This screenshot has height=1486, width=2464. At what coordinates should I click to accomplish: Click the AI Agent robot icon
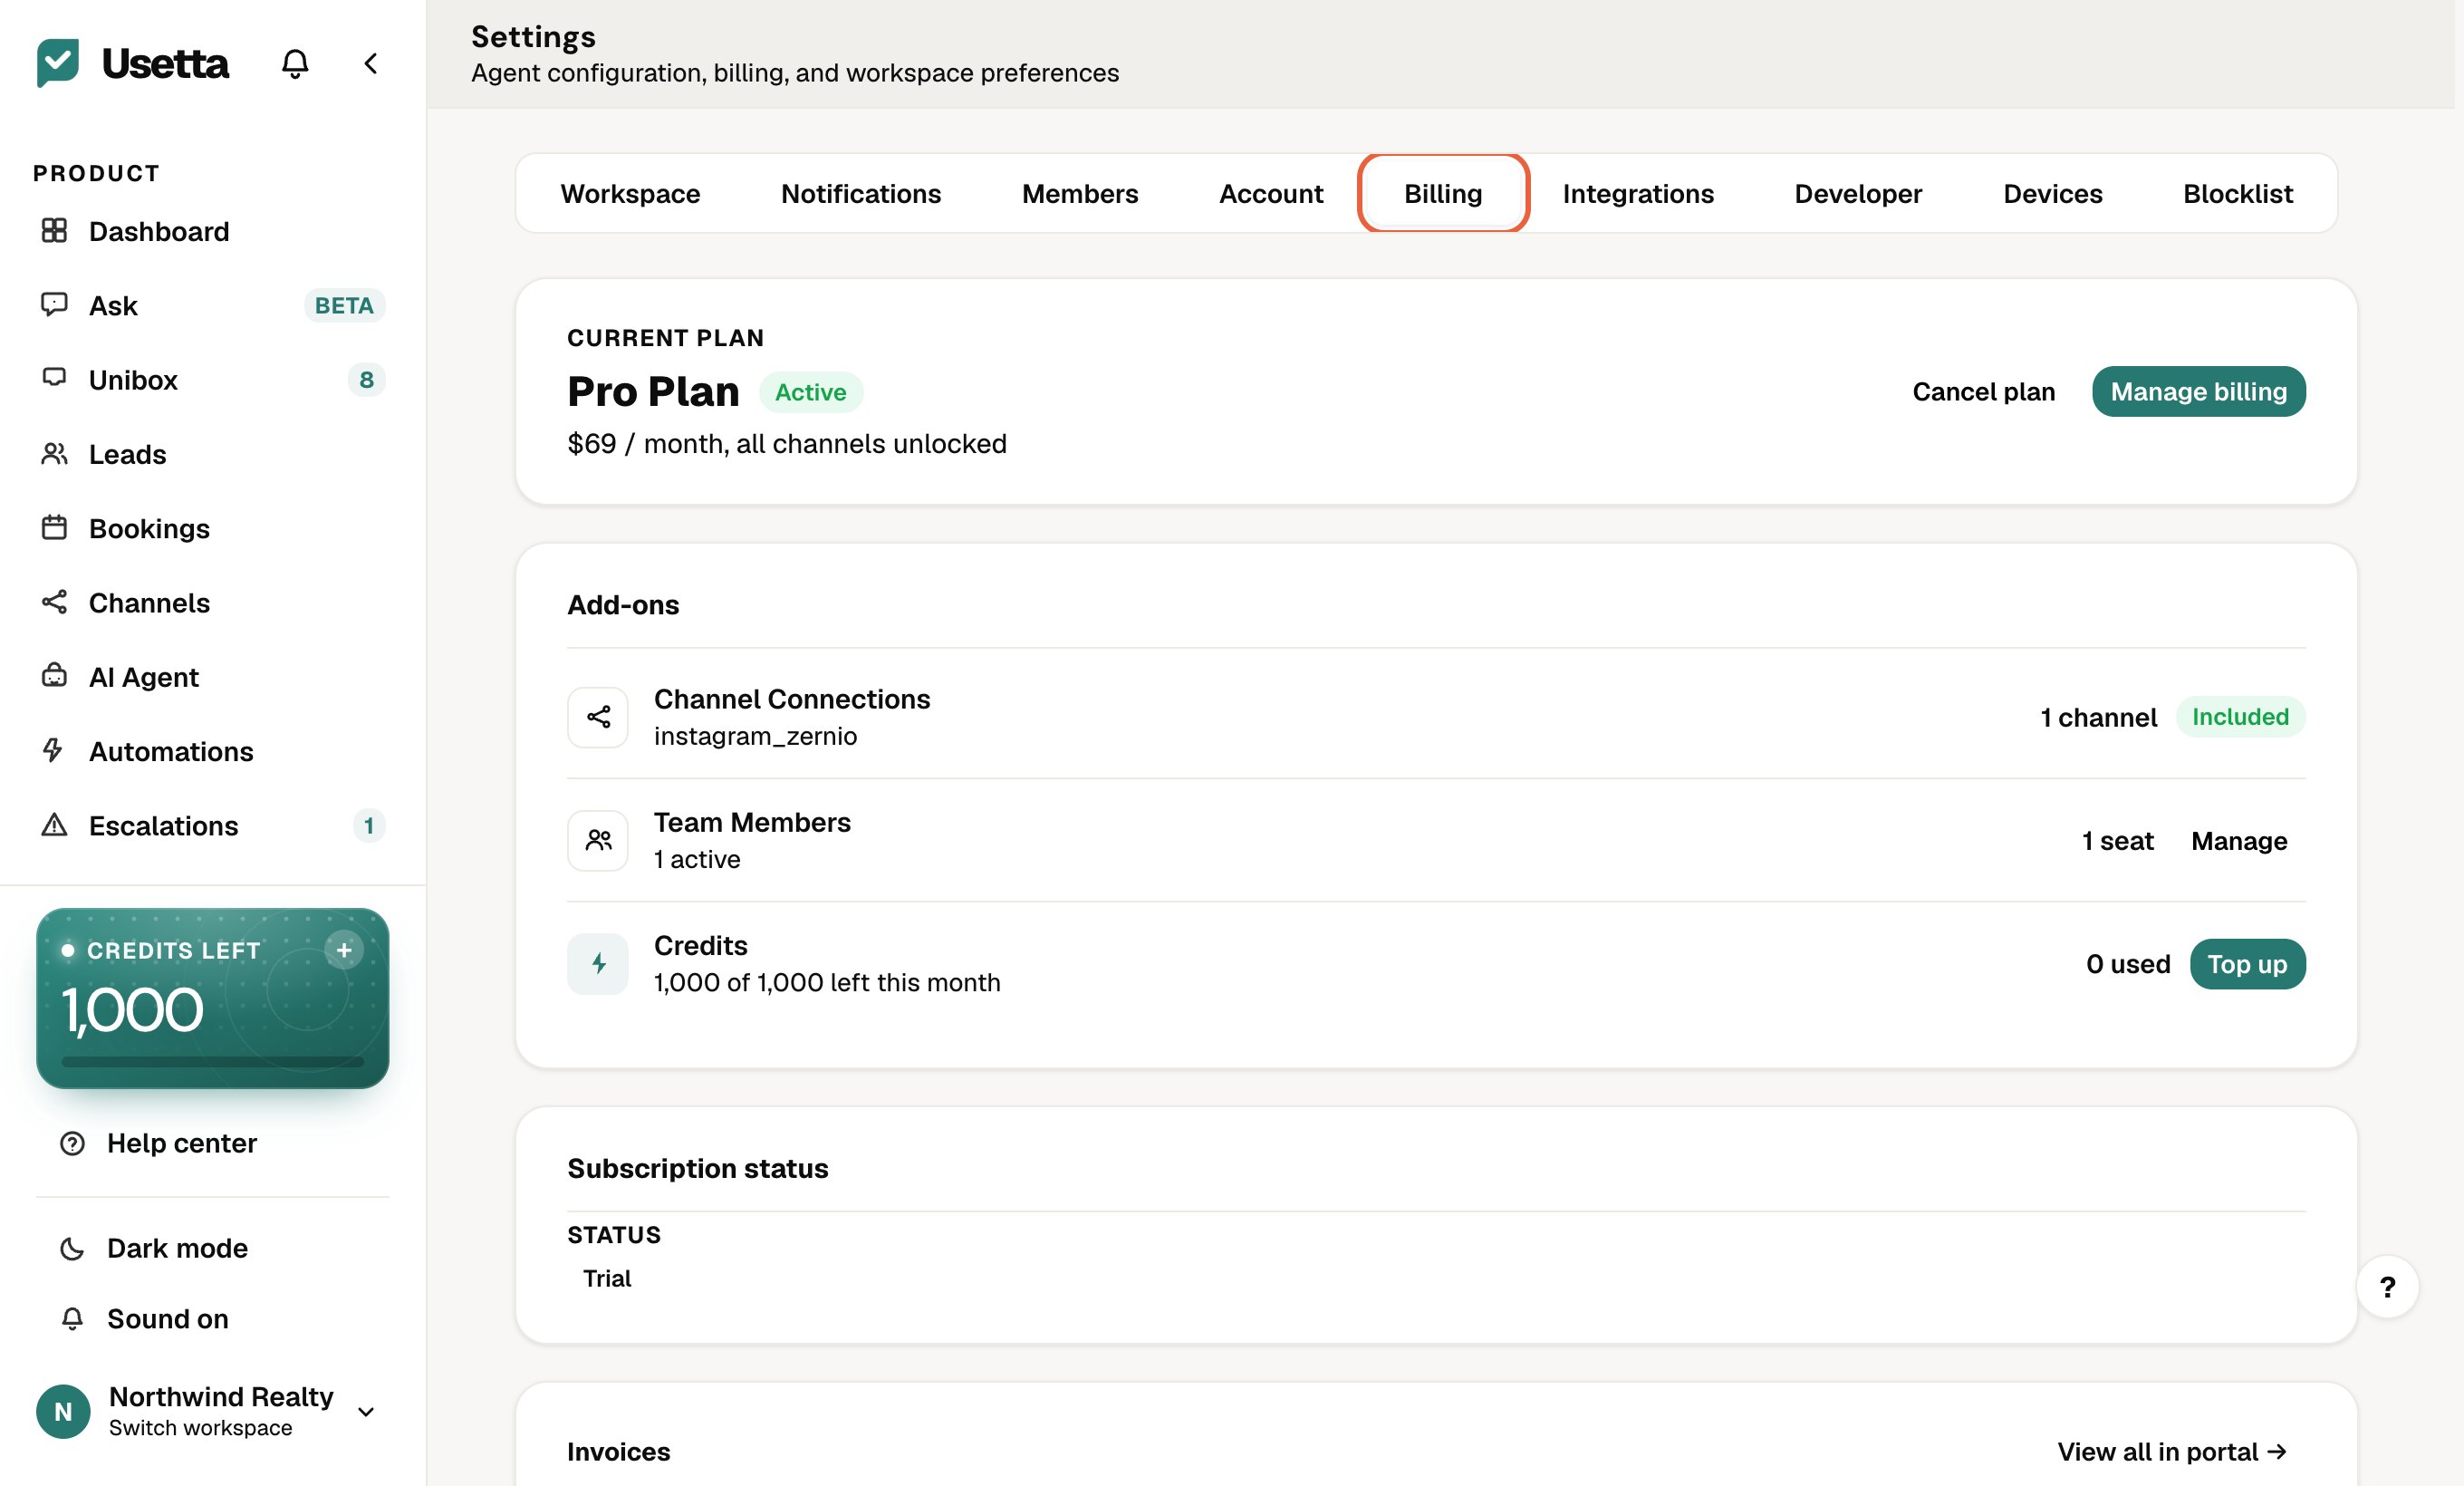pos(54,675)
